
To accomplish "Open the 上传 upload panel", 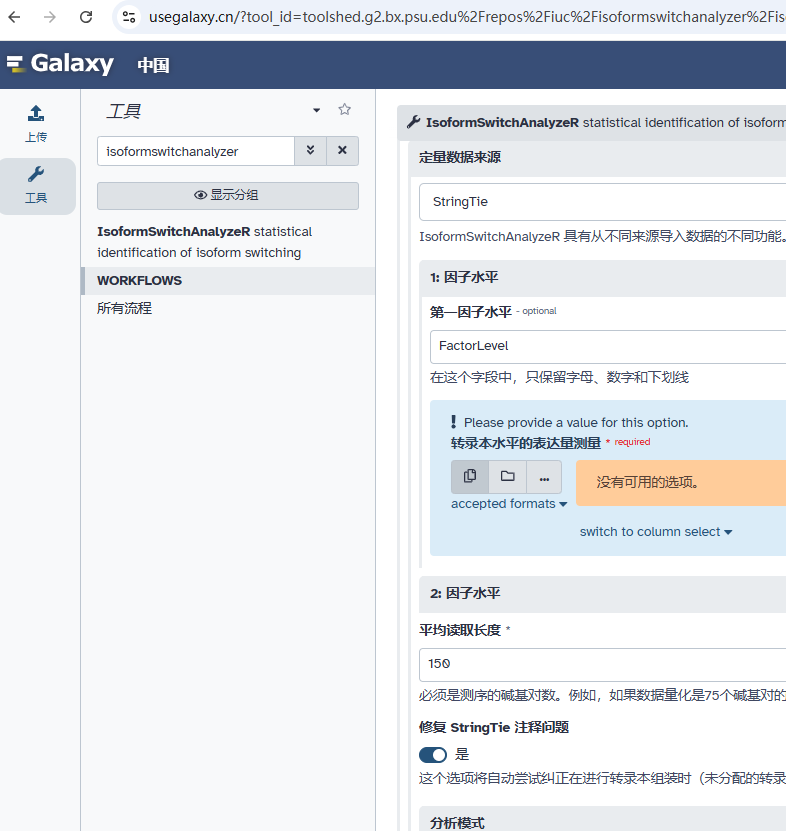I will pos(36,124).
